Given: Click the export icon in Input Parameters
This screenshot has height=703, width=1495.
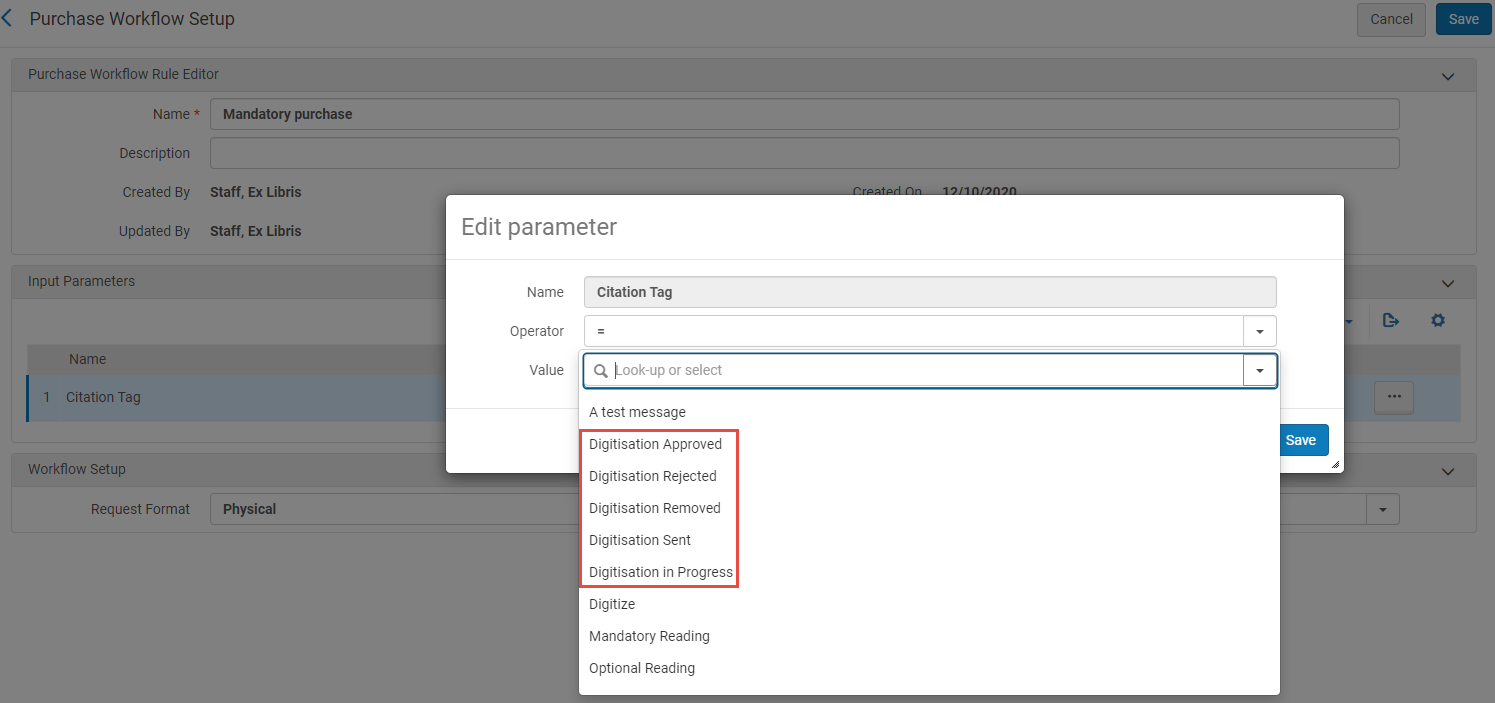Looking at the screenshot, I should coord(1390,321).
